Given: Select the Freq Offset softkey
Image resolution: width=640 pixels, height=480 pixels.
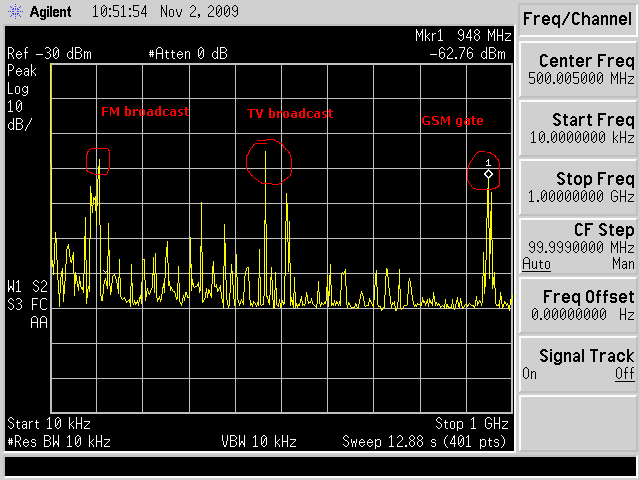Looking at the screenshot, I should (578, 305).
